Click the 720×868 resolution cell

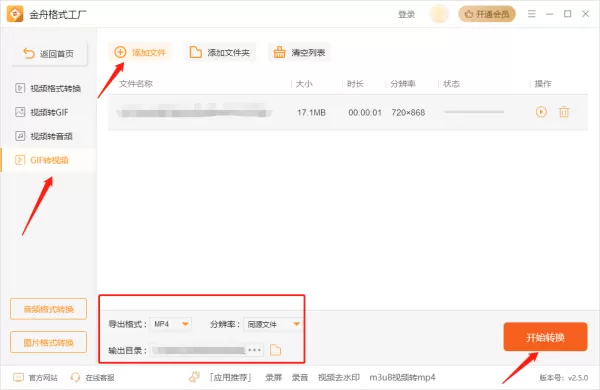(x=408, y=113)
